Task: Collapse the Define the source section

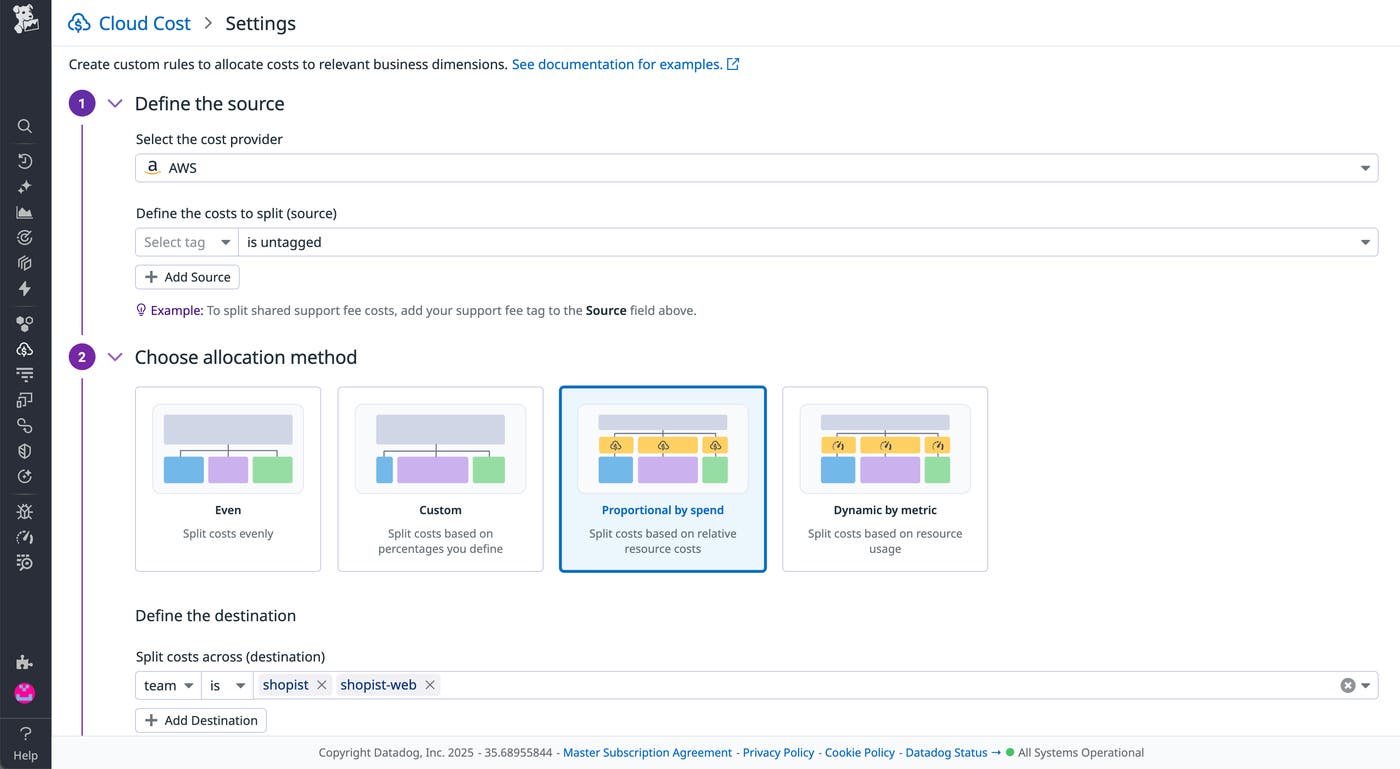Action: [114, 102]
